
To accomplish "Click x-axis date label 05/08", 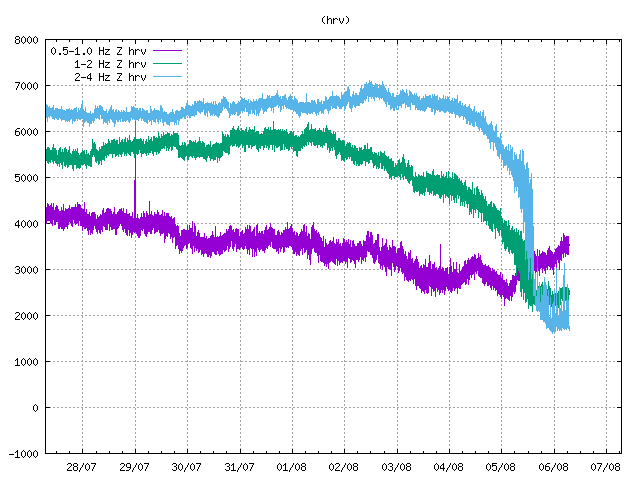I will coord(500,467).
